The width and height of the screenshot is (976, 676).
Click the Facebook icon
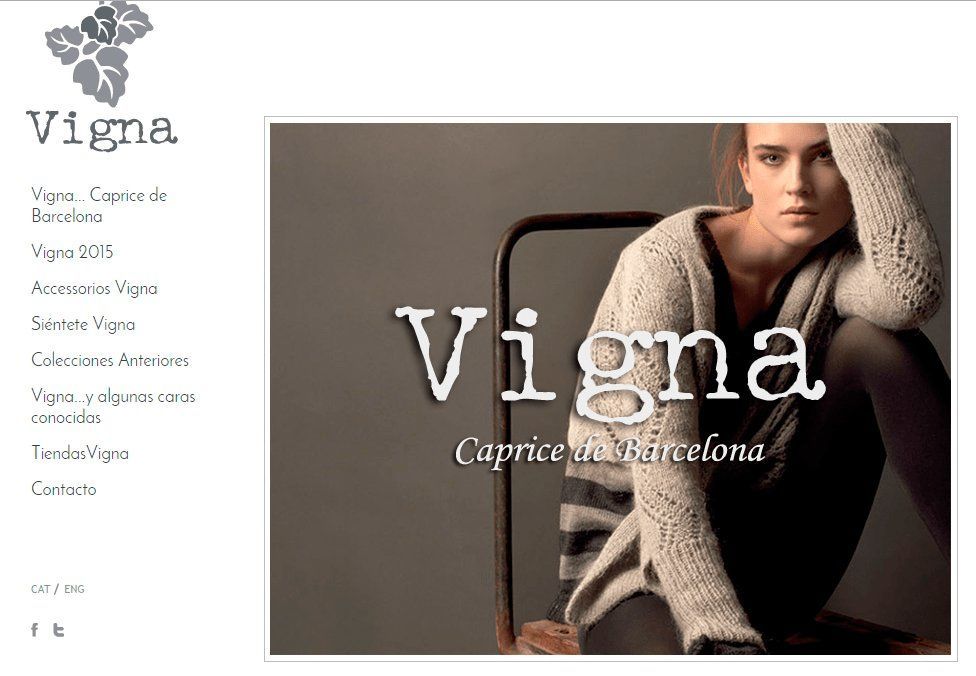point(35,630)
